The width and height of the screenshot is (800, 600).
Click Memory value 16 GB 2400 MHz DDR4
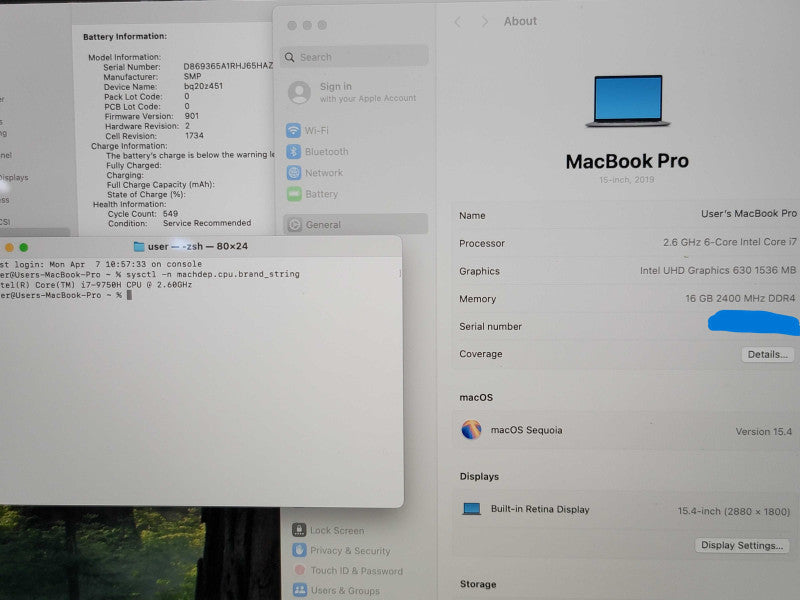(740, 298)
